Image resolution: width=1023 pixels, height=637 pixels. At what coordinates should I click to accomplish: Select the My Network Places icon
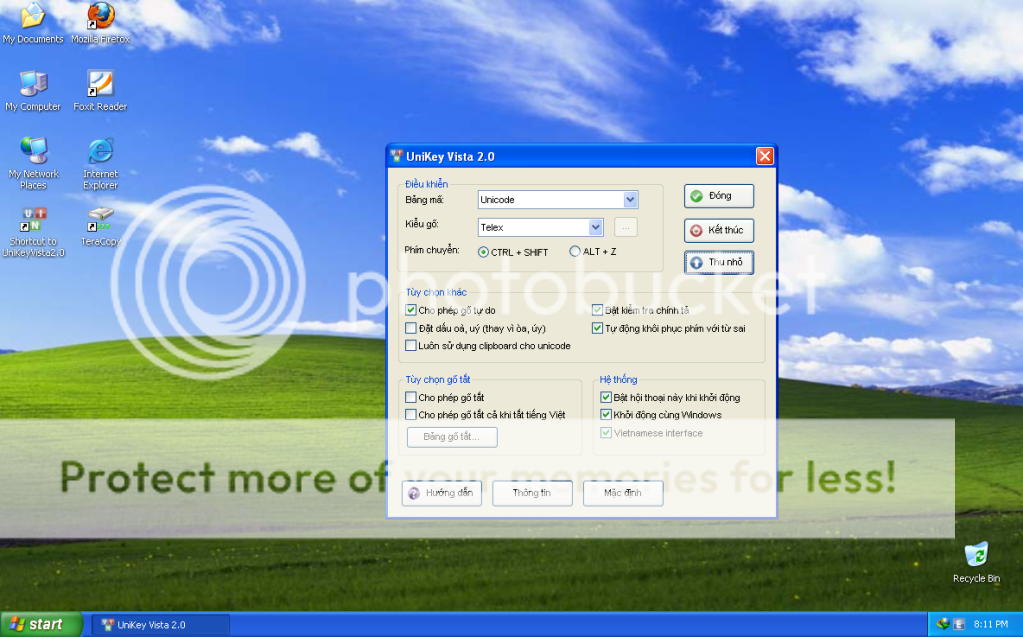point(33,163)
